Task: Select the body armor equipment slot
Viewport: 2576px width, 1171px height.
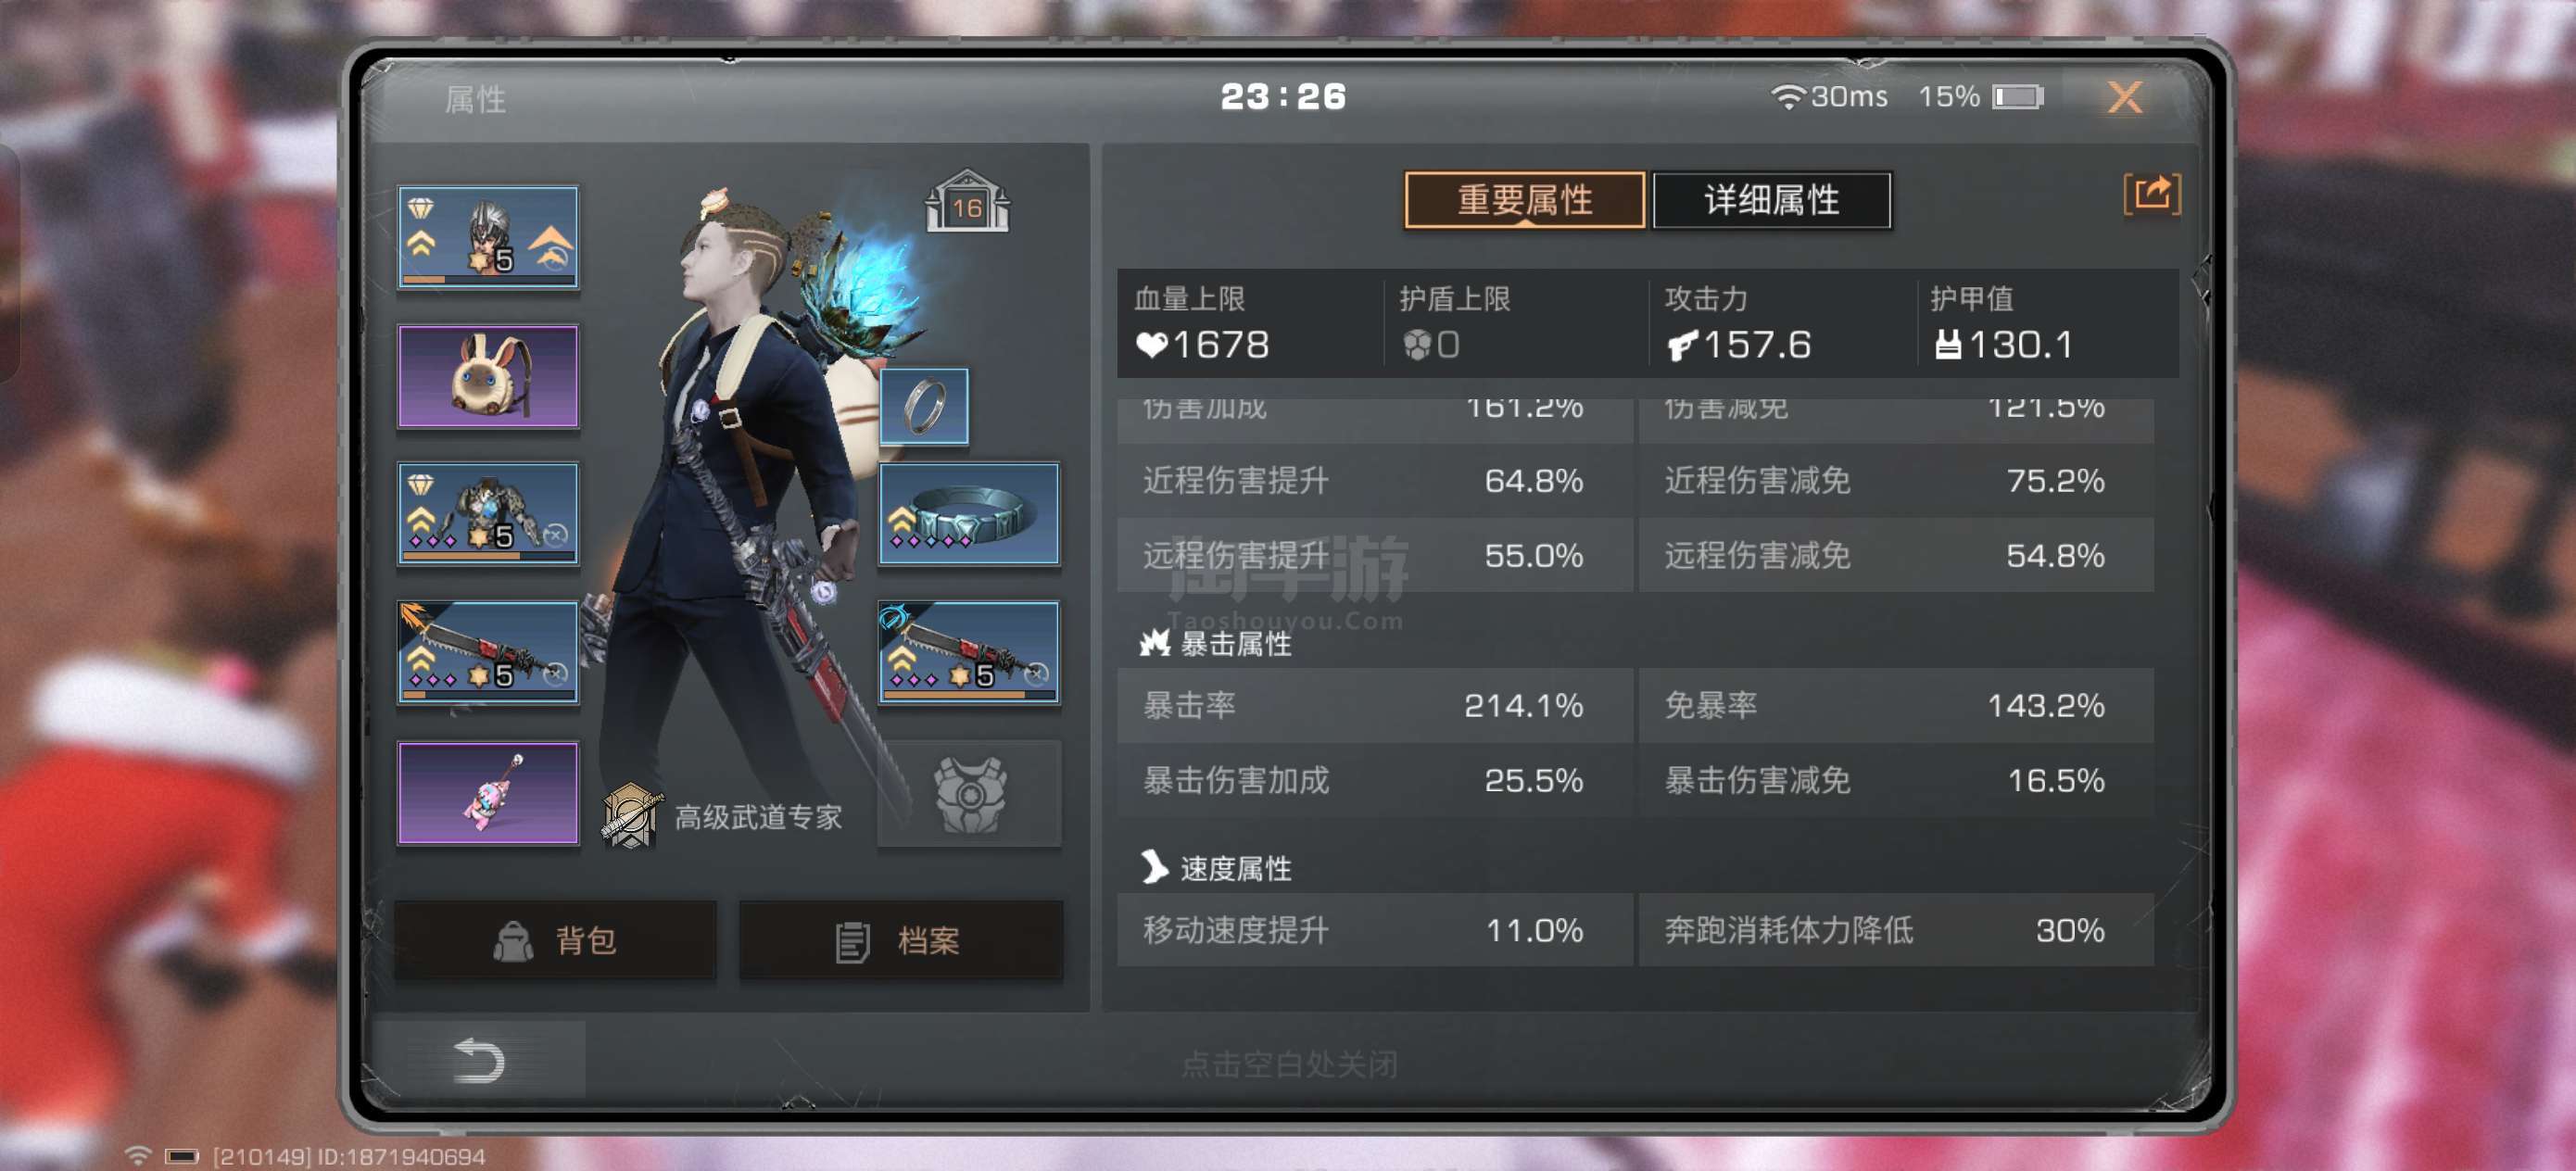Action: pos(488,514)
